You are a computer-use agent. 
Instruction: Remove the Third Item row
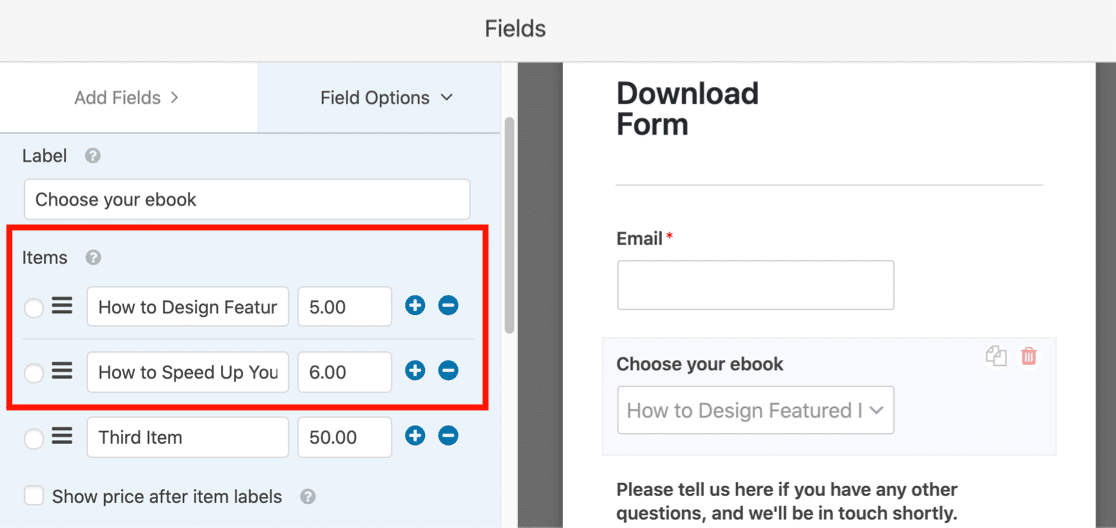[448, 436]
